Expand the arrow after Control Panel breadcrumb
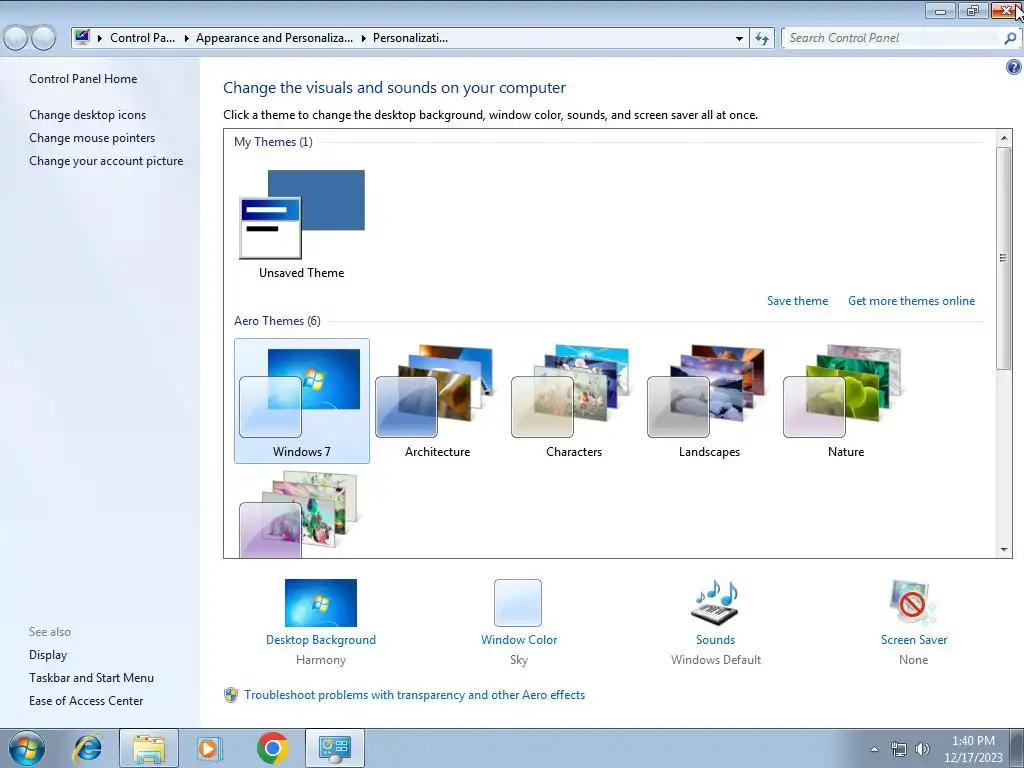This screenshot has width=1024, height=768. 186,38
